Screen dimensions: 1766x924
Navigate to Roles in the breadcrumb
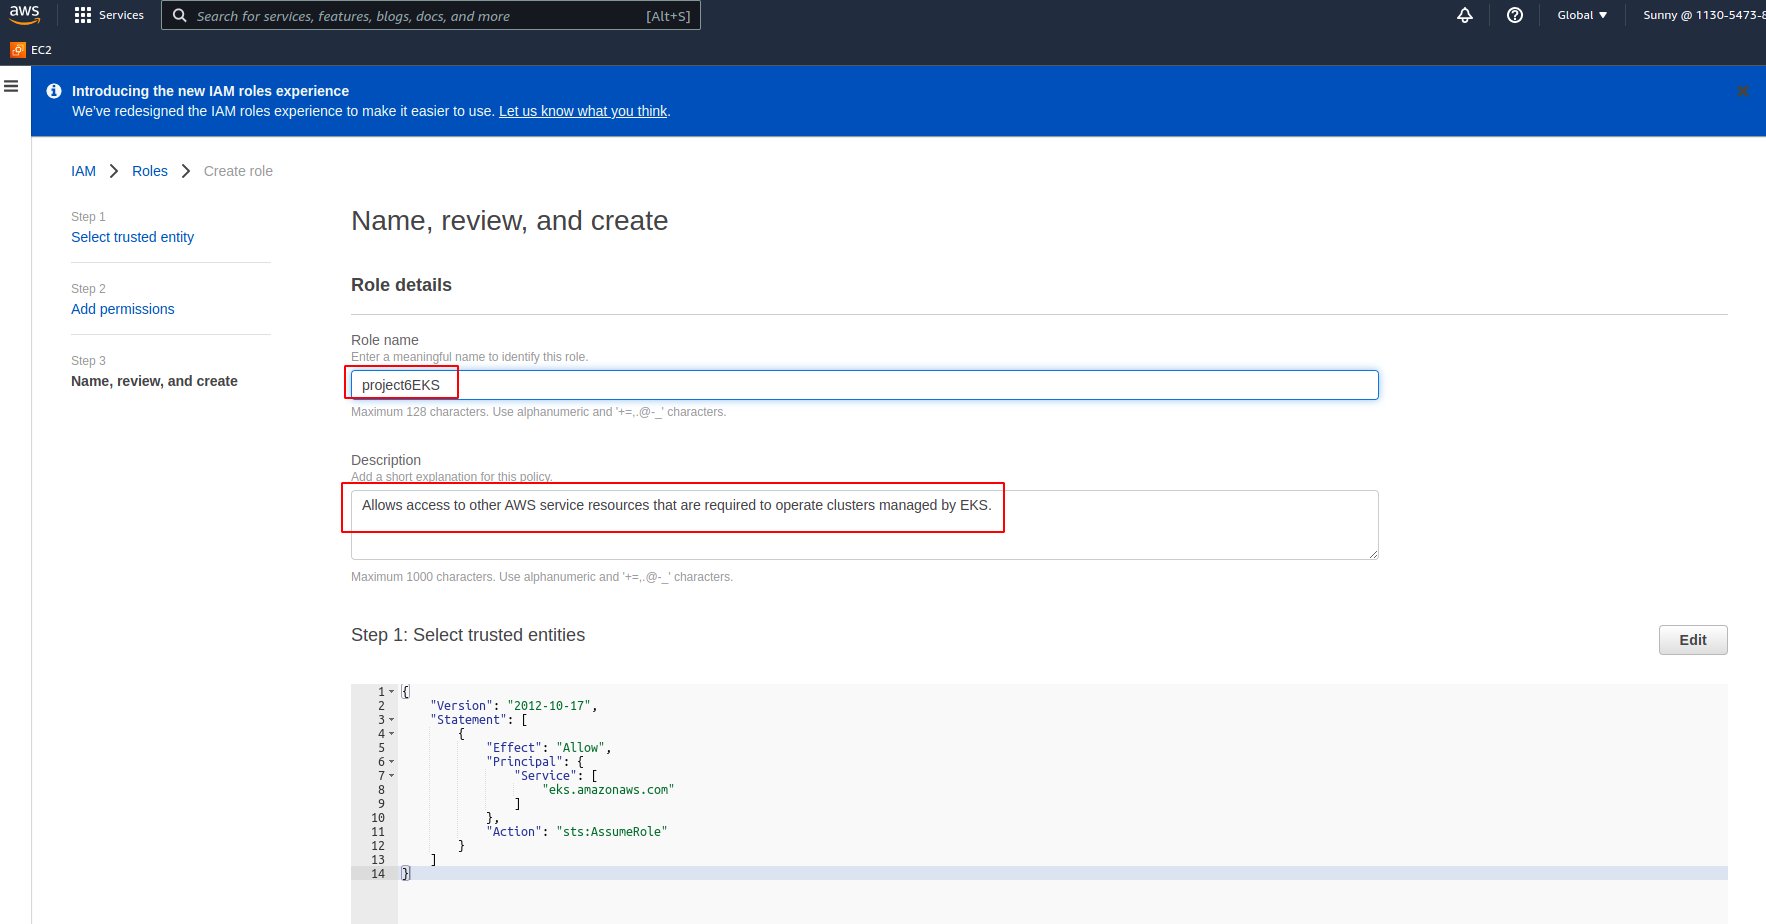click(x=150, y=171)
